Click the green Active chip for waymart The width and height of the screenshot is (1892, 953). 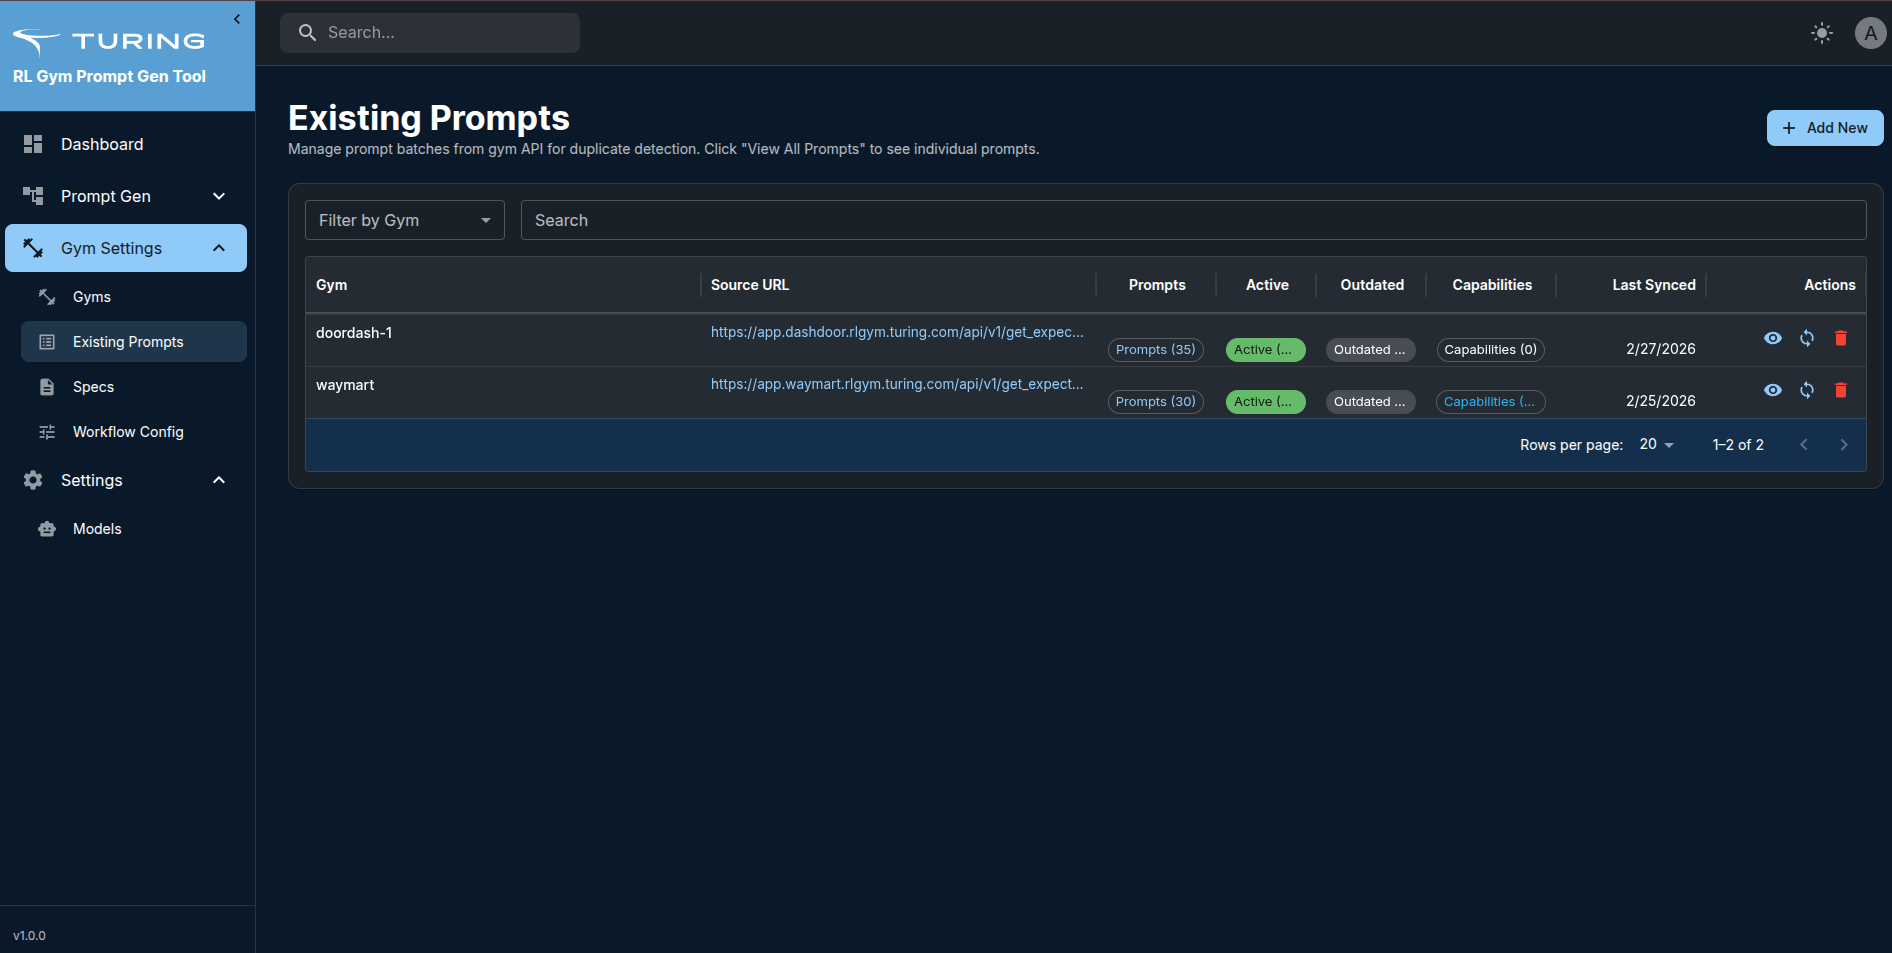(1264, 401)
